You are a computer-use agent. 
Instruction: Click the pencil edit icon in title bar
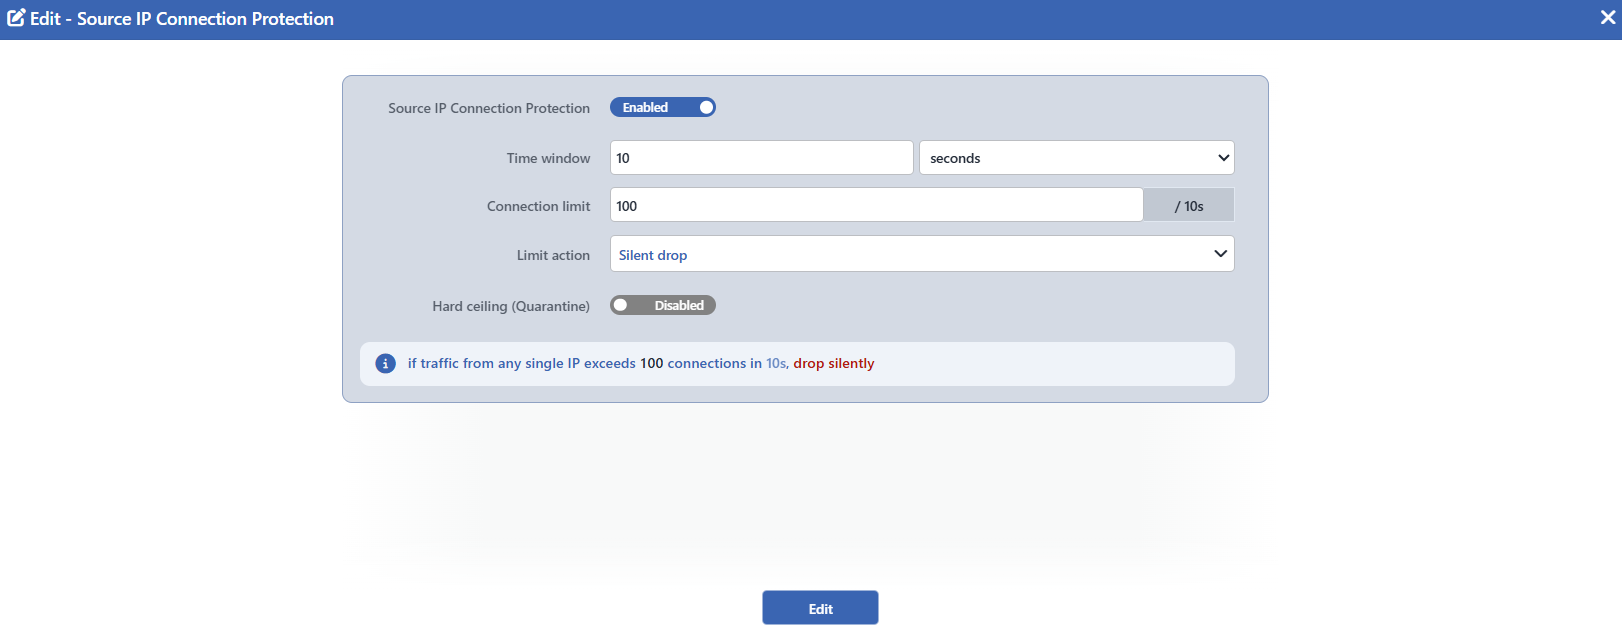click(16, 18)
